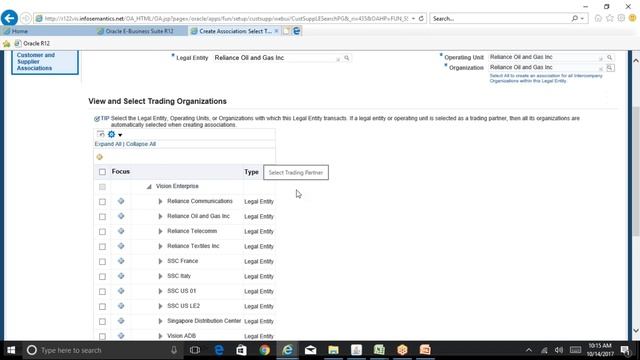Viewport: 640px width, 360px height.
Task: Open new tab button beside tabs
Action: point(287,31)
